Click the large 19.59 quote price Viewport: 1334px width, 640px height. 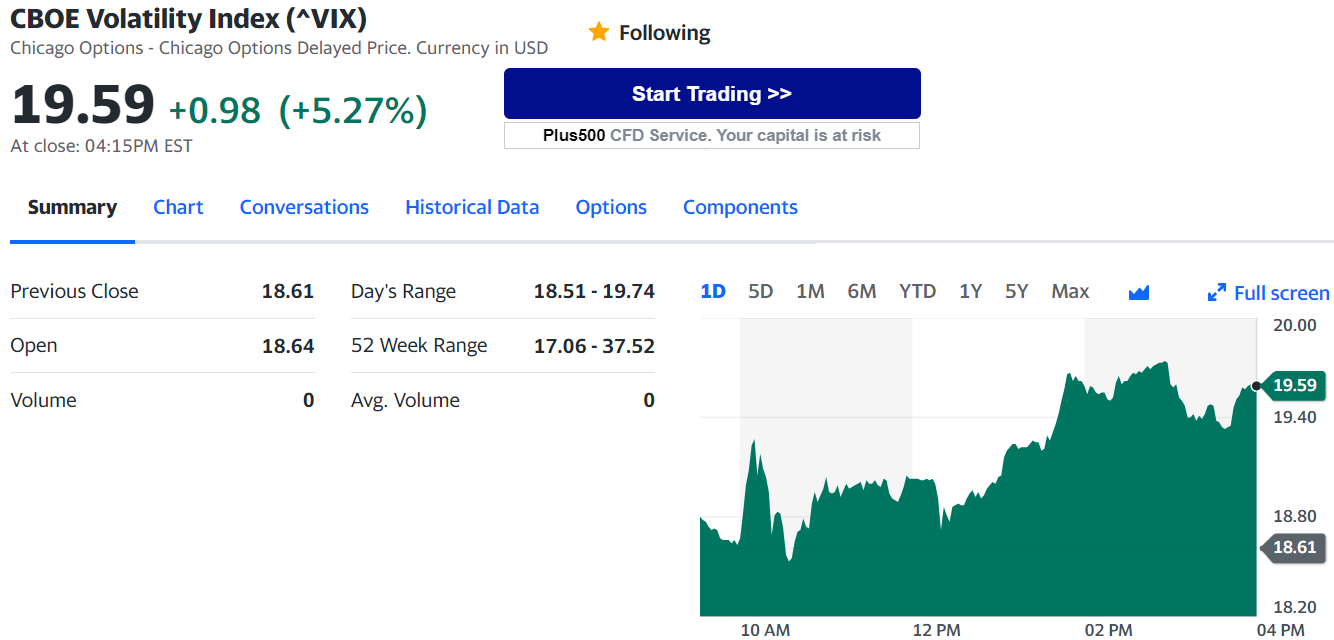click(x=83, y=105)
